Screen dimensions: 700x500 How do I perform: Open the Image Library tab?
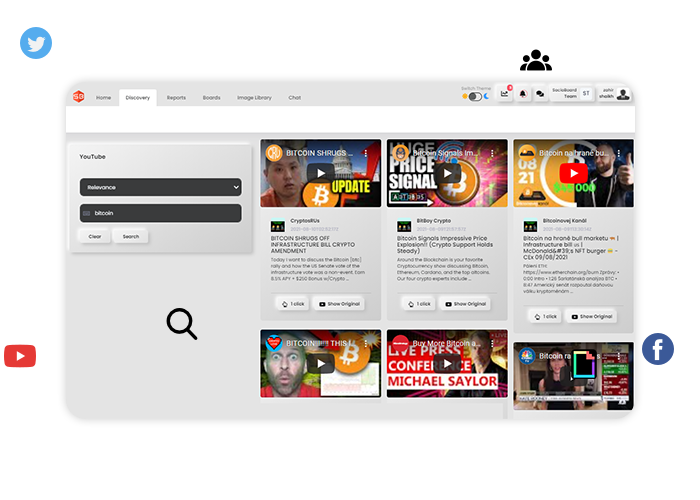pyautogui.click(x=254, y=98)
